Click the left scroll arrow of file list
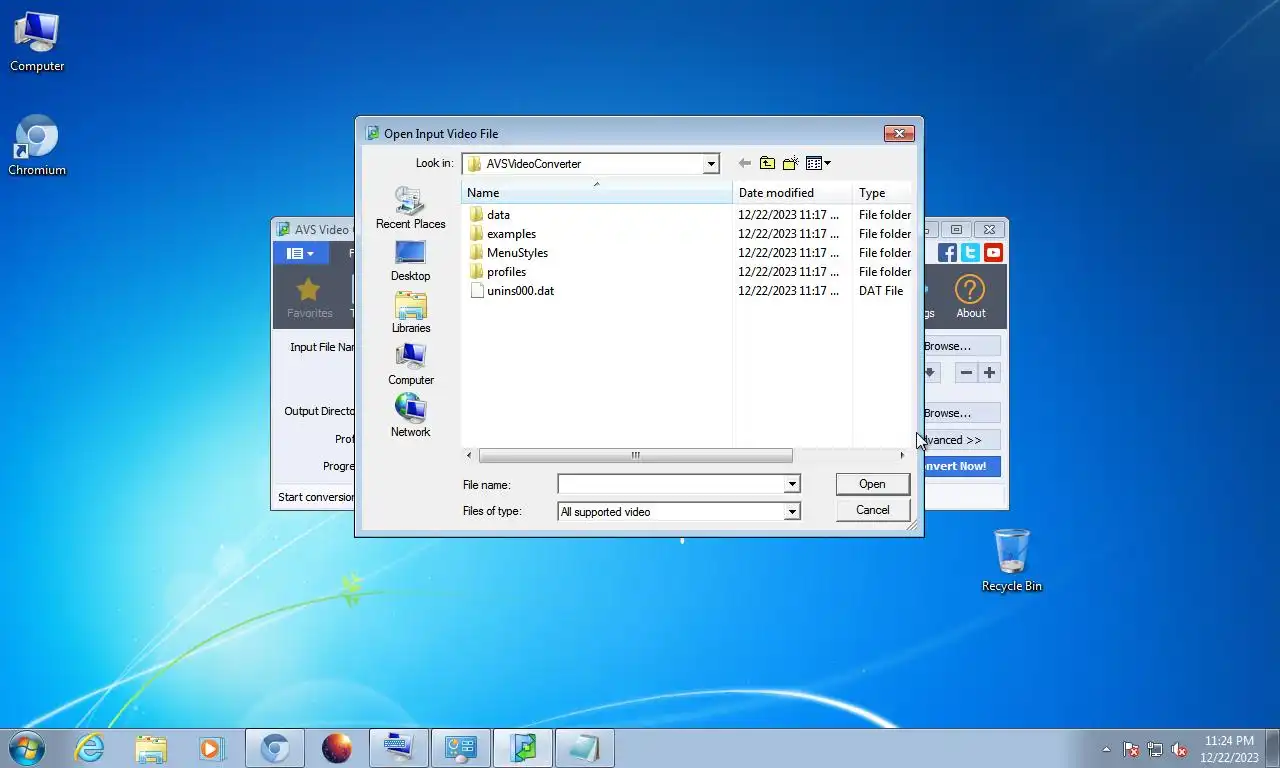This screenshot has width=1280, height=768. [x=470, y=456]
